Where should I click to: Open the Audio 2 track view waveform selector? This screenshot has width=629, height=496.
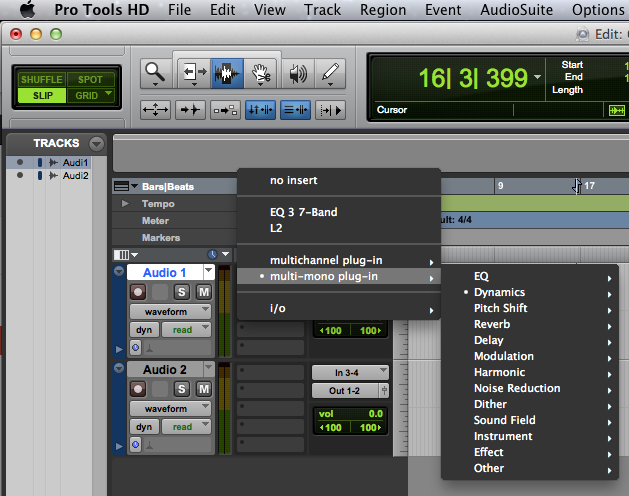(170, 409)
